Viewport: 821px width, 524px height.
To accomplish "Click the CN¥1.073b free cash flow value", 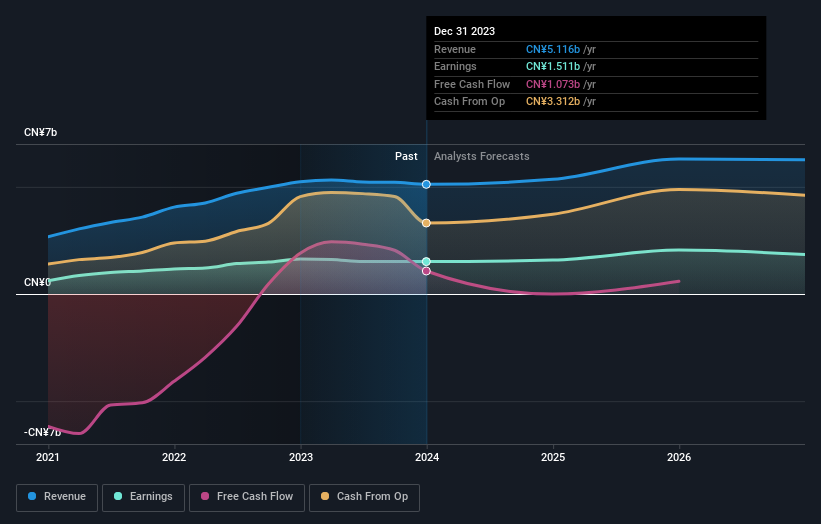I will coord(553,84).
